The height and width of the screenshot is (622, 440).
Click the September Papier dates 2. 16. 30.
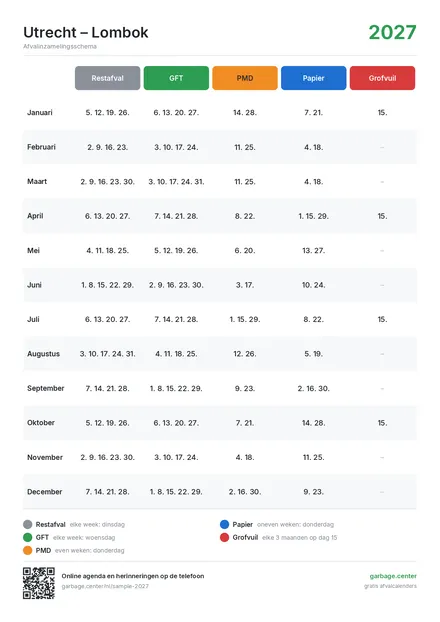[313, 388]
